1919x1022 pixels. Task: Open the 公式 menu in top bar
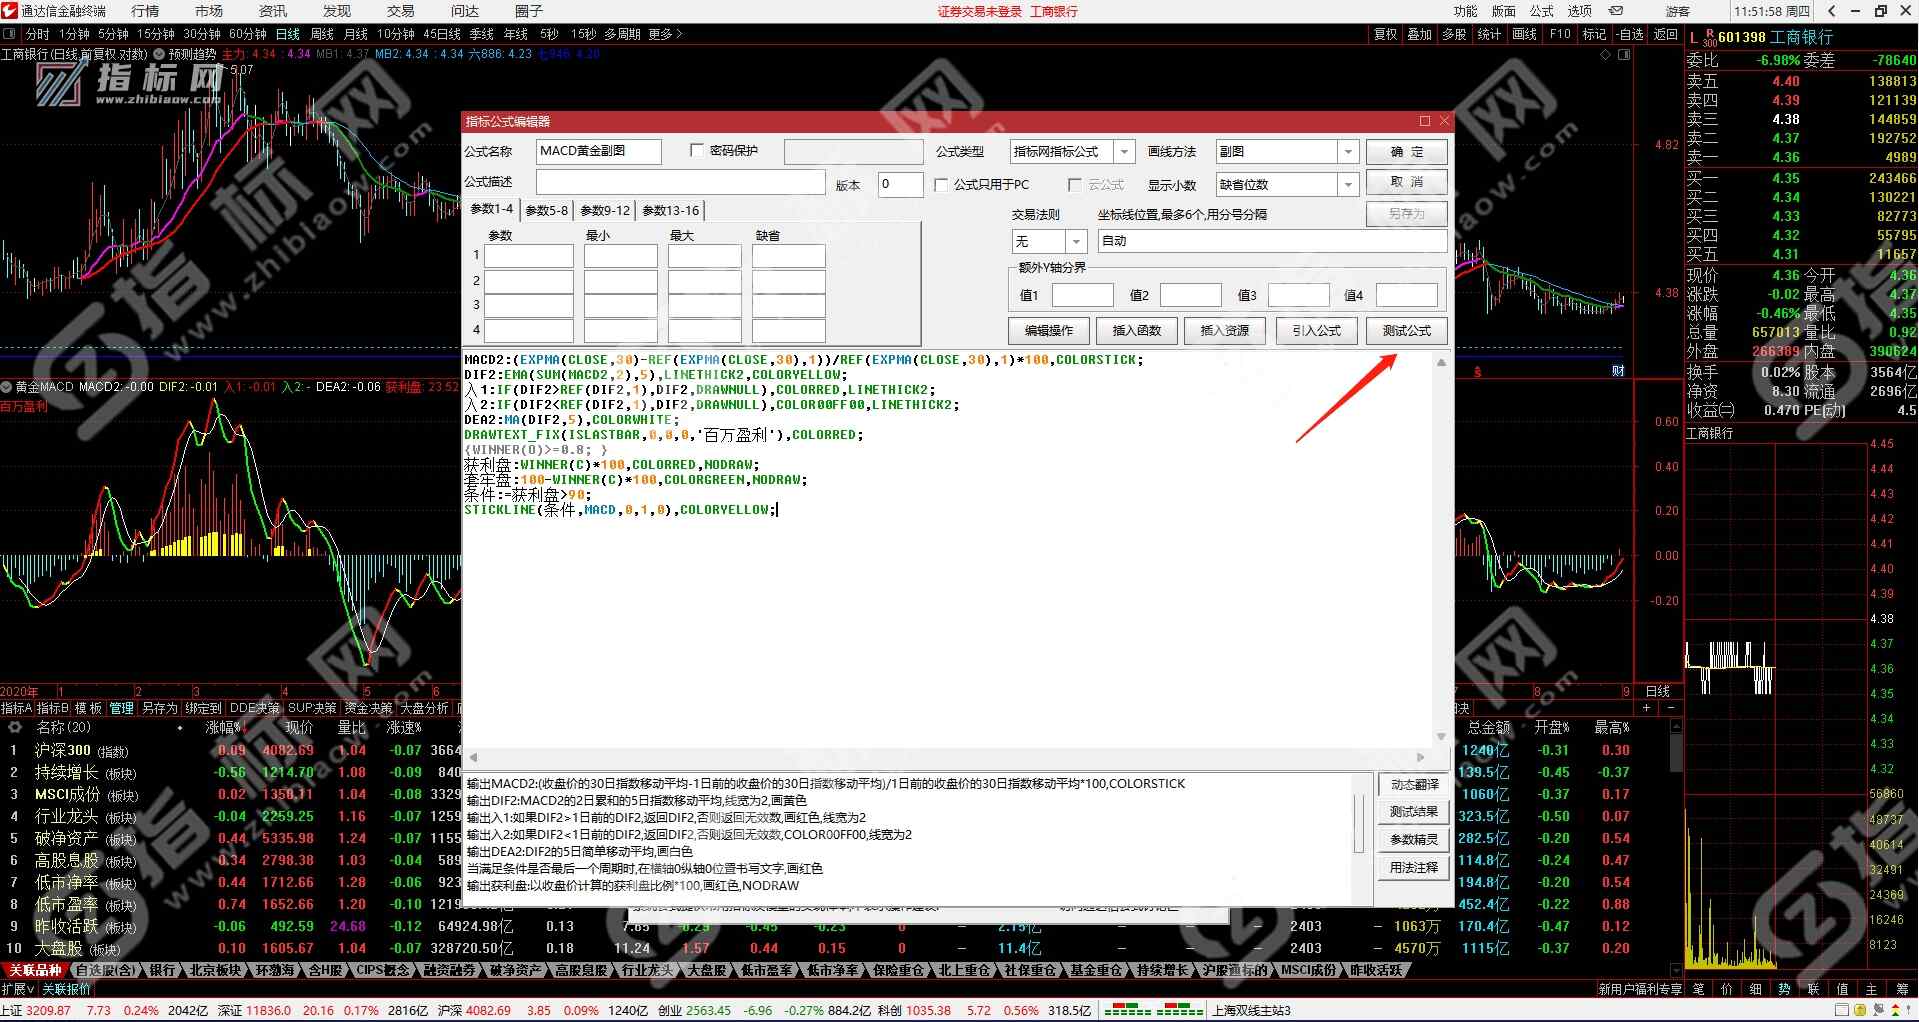[x=1541, y=11]
